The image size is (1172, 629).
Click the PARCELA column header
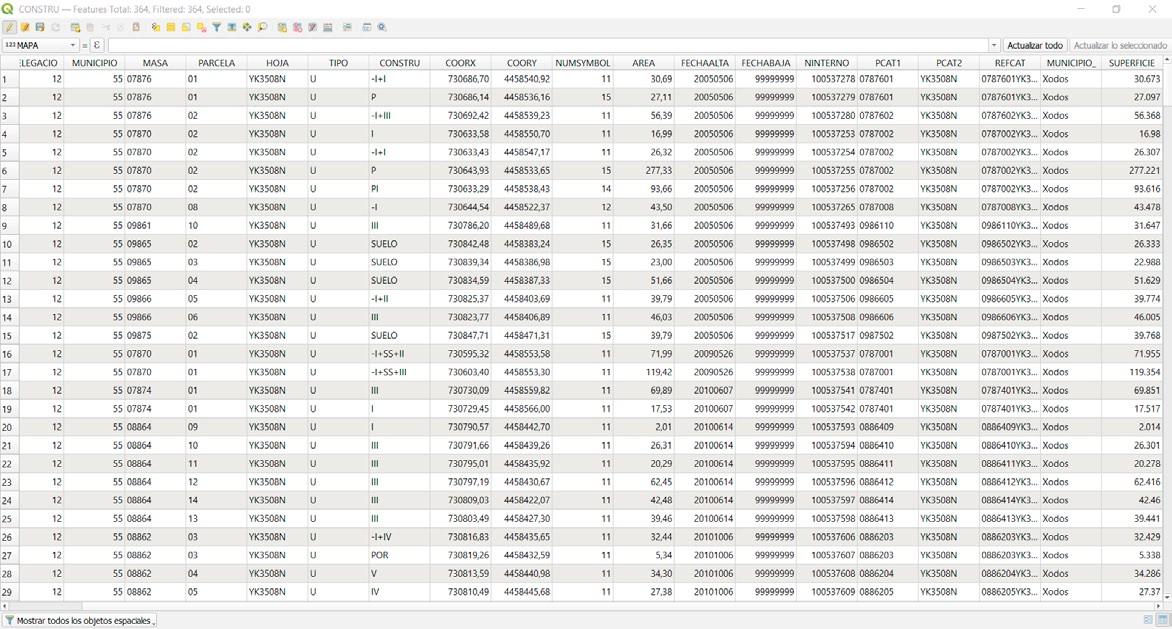(x=216, y=63)
